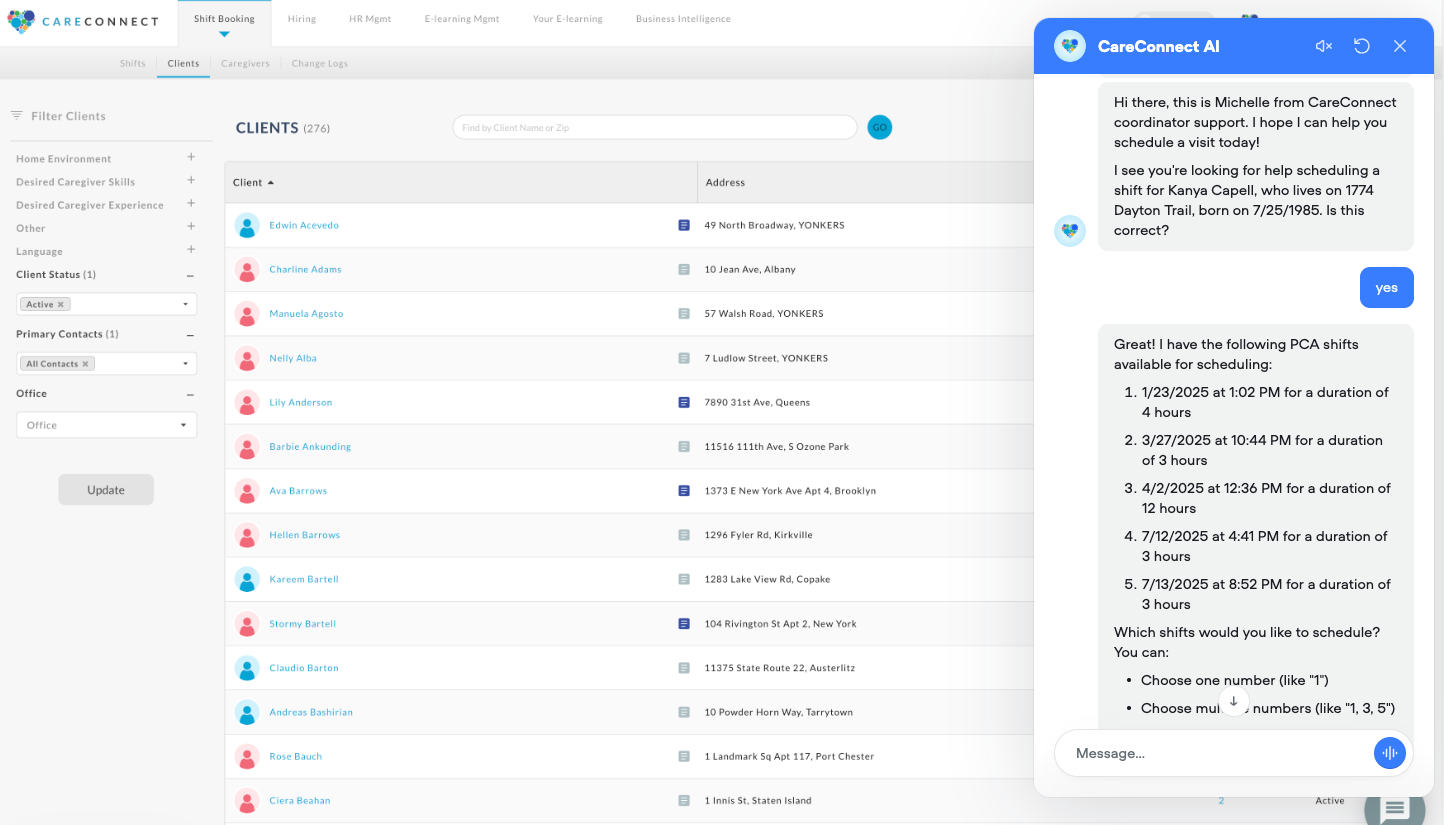Open the chat bubble widget in the corner
Image resolution: width=1444 pixels, height=825 pixels.
tap(1395, 808)
